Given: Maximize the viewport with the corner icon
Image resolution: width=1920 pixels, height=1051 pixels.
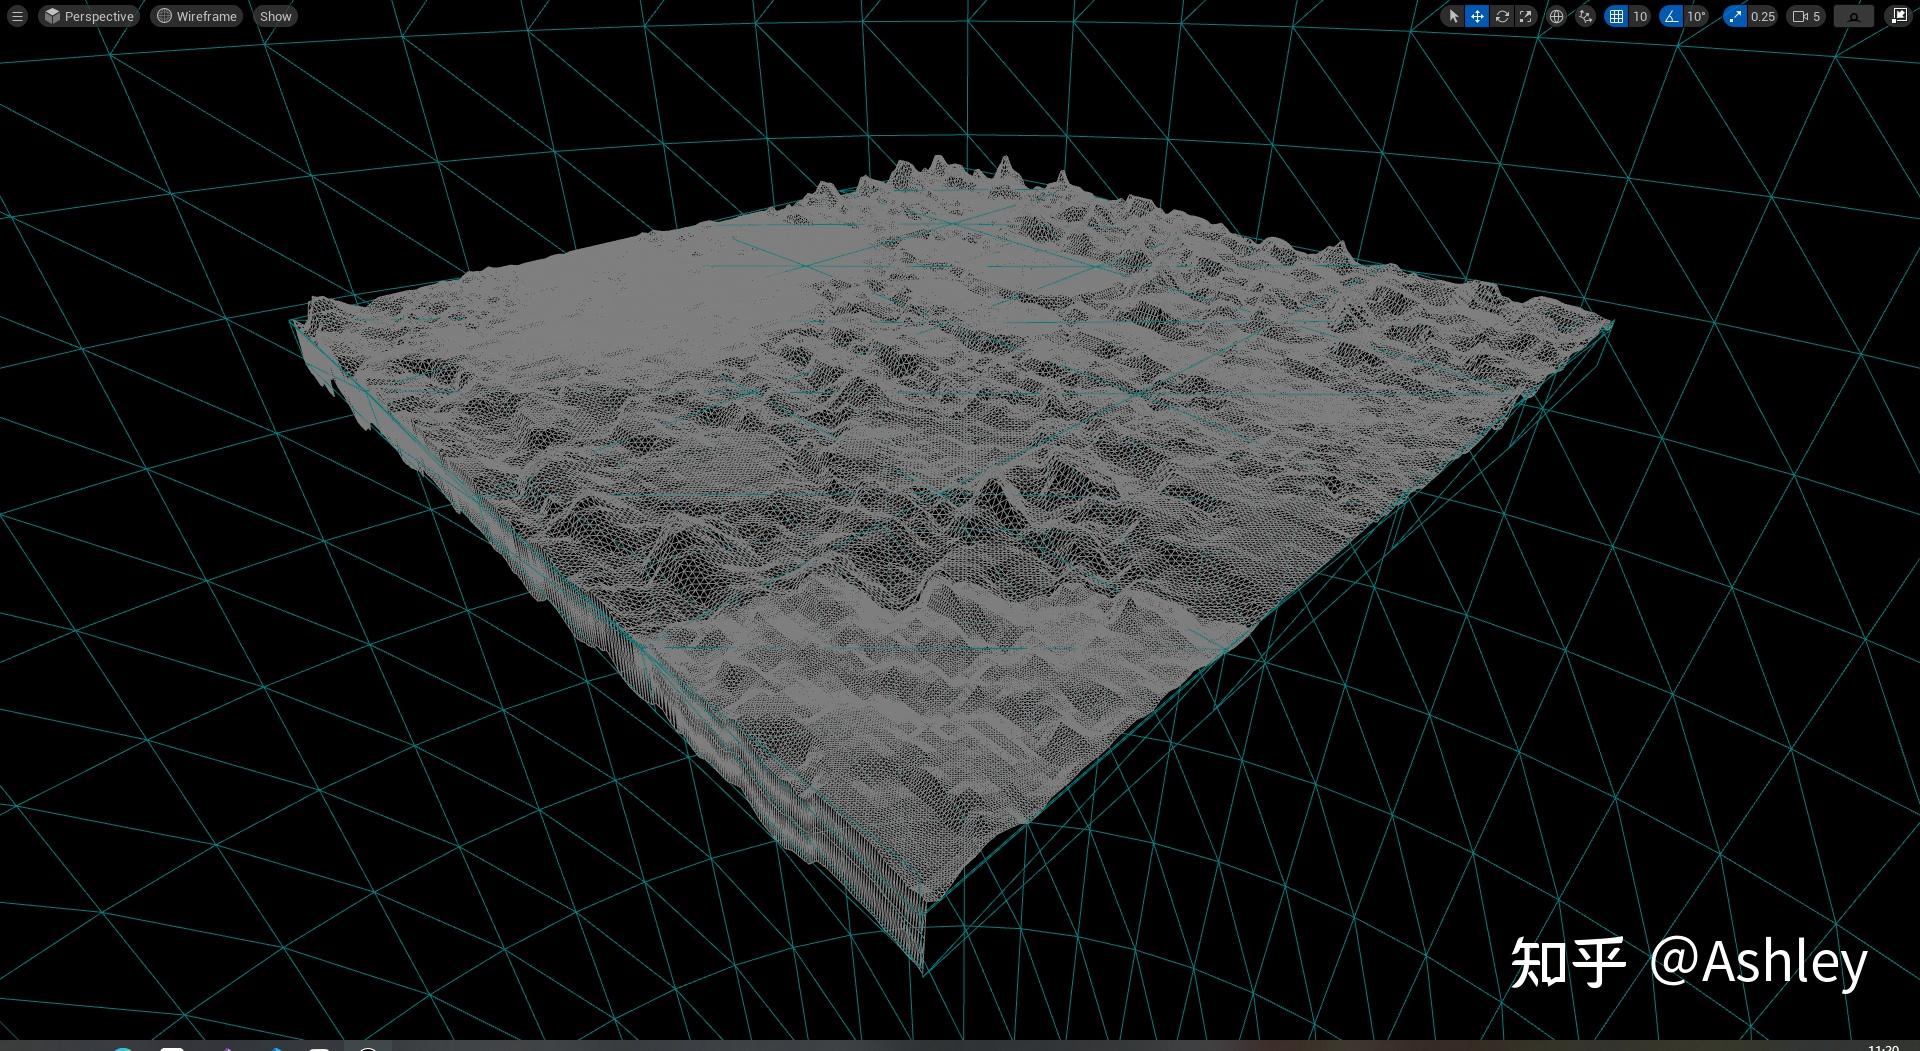Looking at the screenshot, I should 1899,16.
